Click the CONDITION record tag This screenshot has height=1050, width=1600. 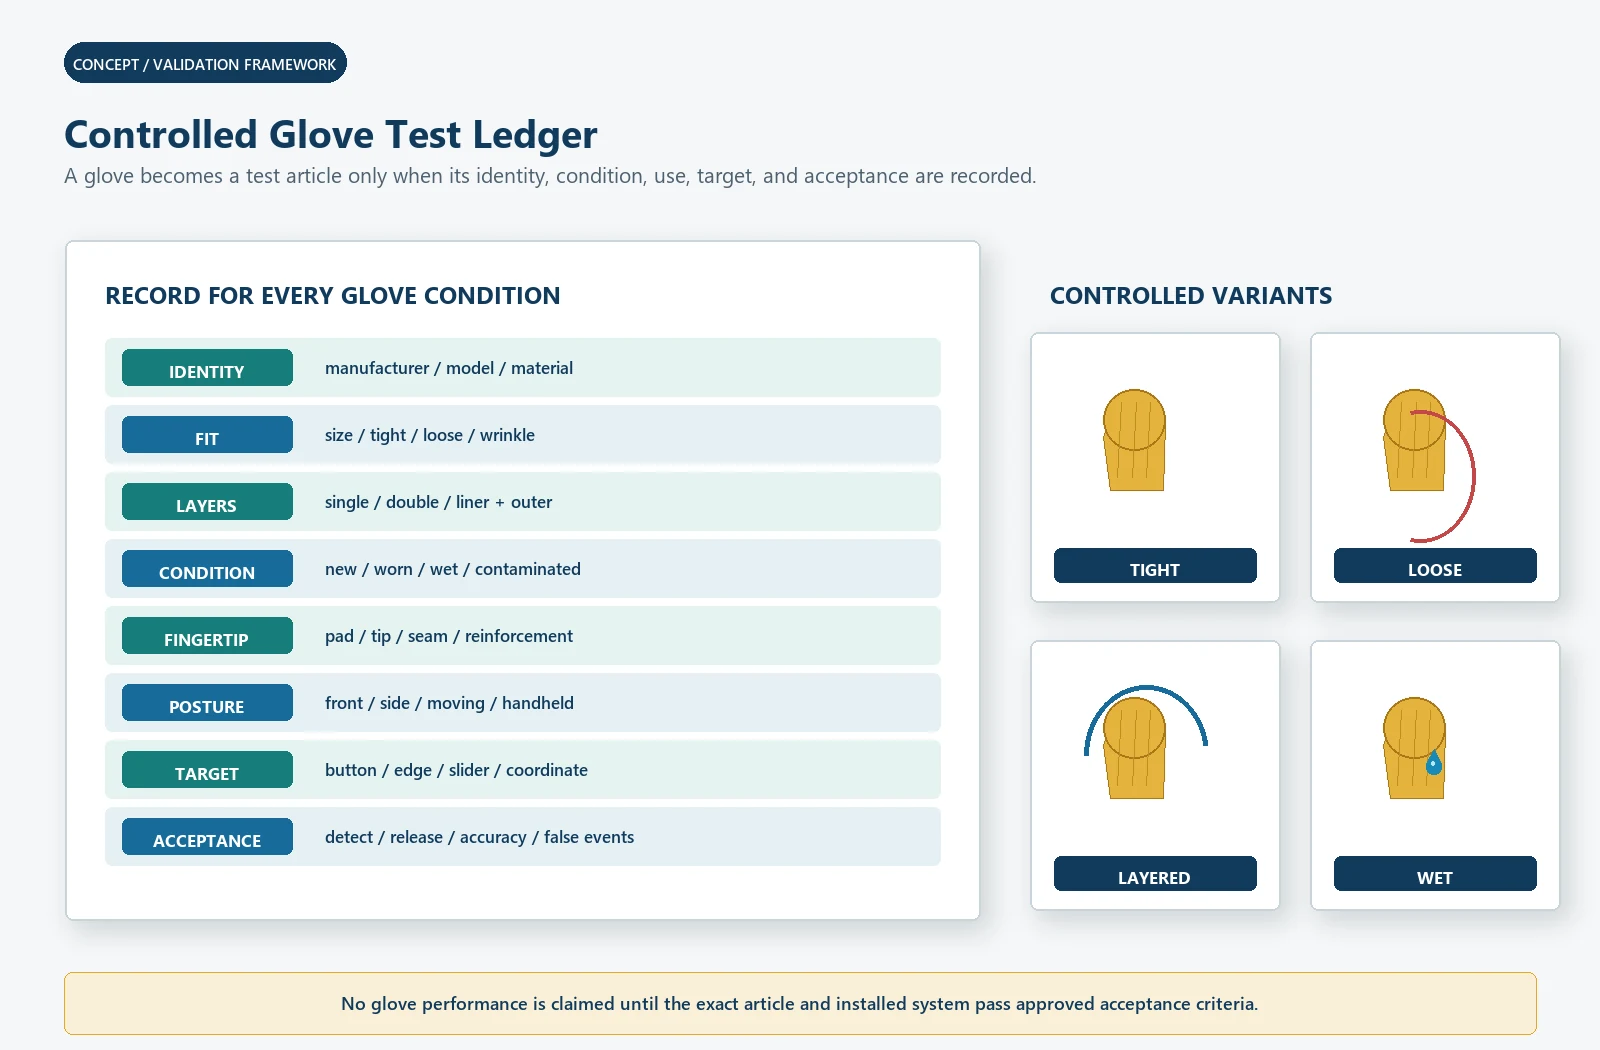[207, 569]
